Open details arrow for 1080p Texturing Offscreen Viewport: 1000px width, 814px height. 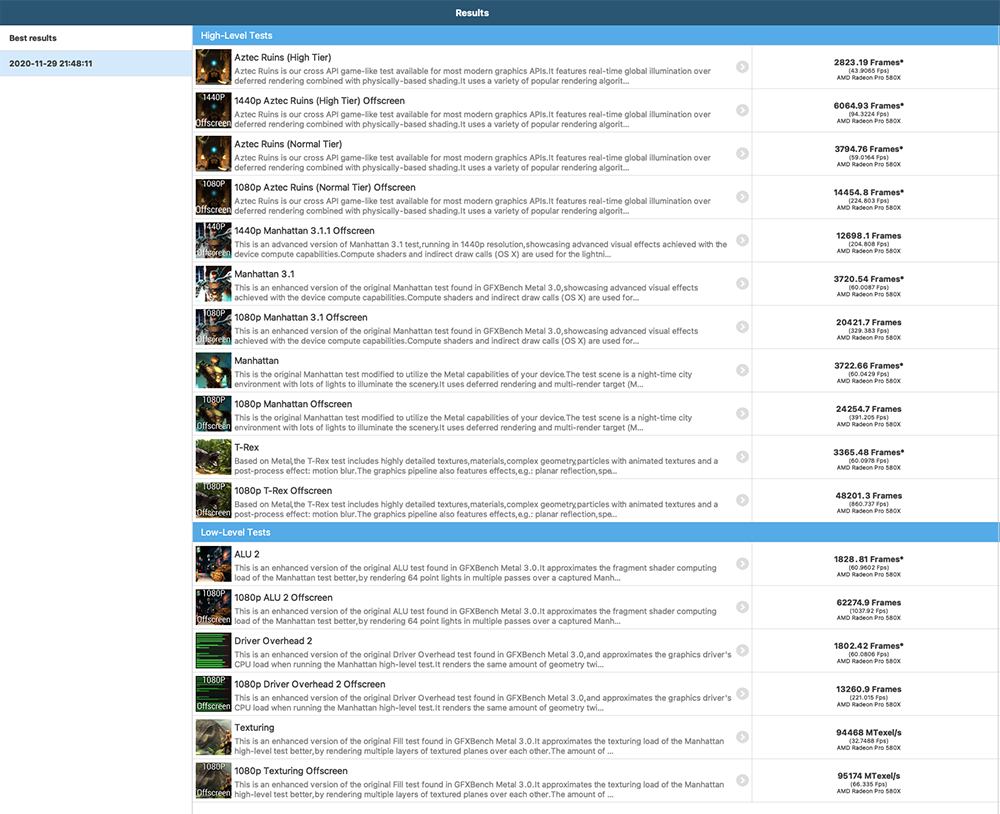coord(742,781)
